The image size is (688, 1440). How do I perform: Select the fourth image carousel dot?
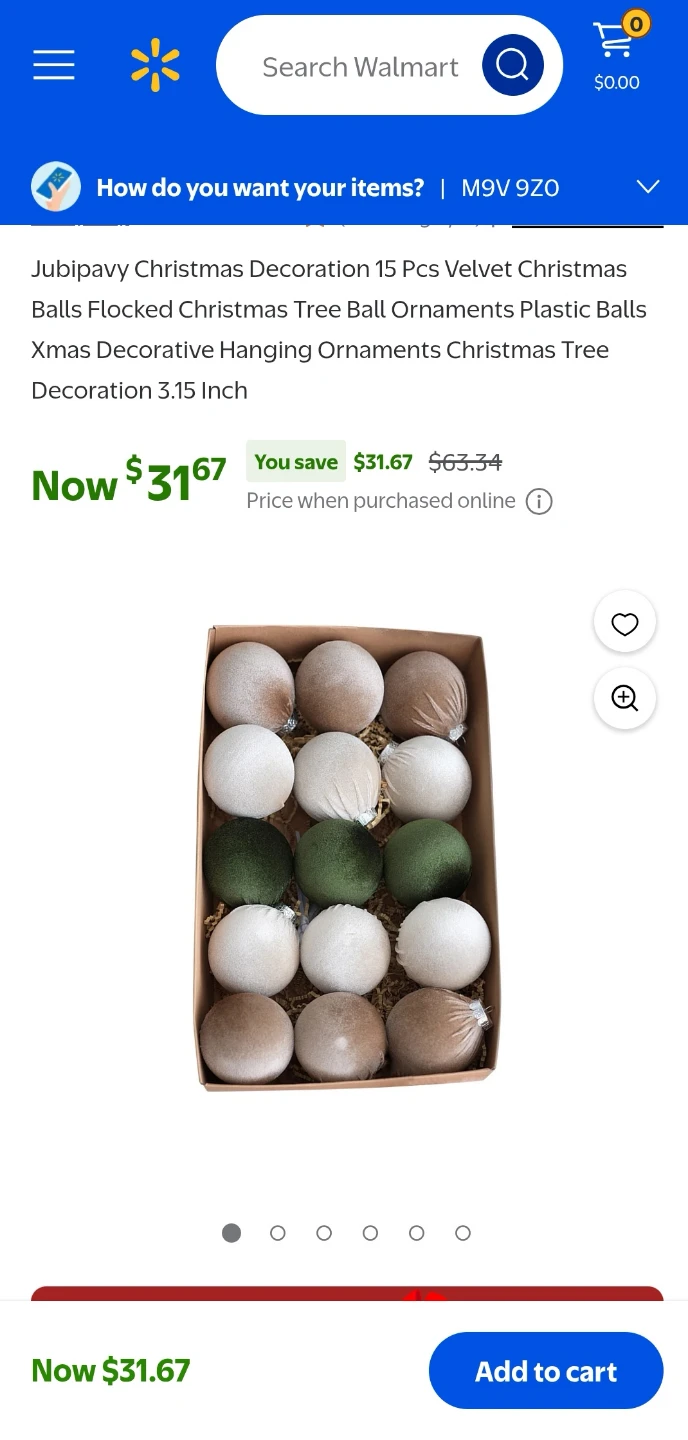click(x=370, y=1233)
